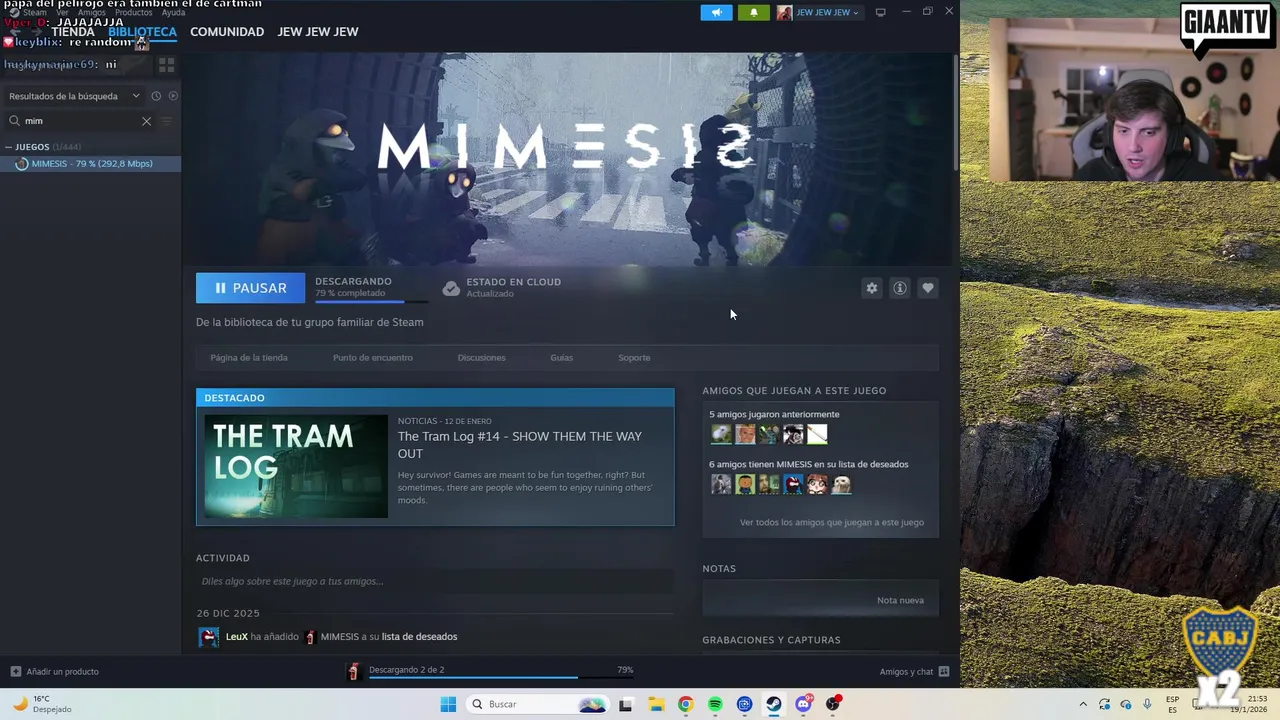Screen dimensions: 1280x720
Task: Sort library by recent activity clock icon
Action: point(156,96)
